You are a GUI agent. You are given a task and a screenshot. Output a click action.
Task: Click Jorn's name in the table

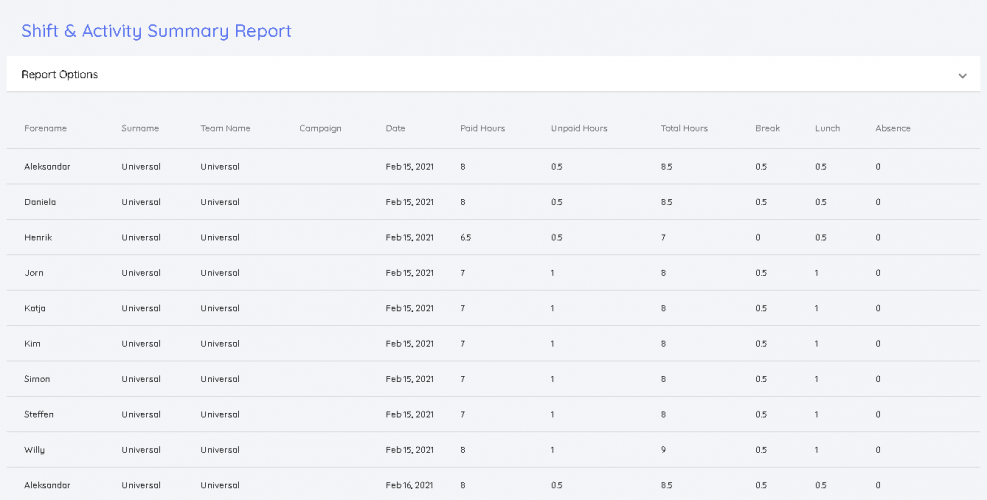coord(34,273)
